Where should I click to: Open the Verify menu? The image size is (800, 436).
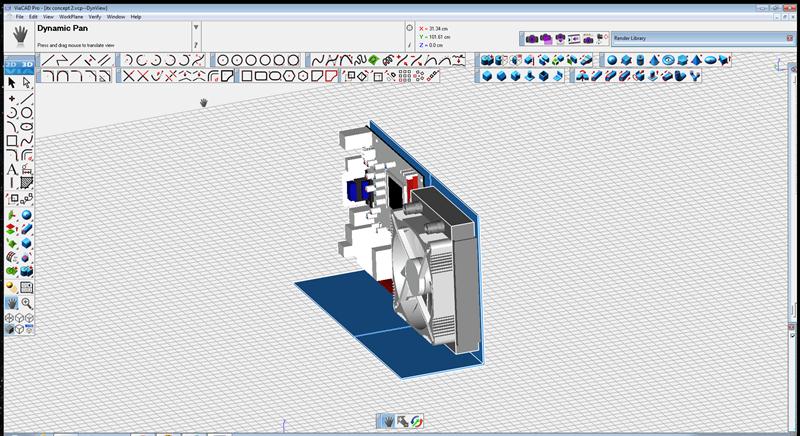coord(95,17)
